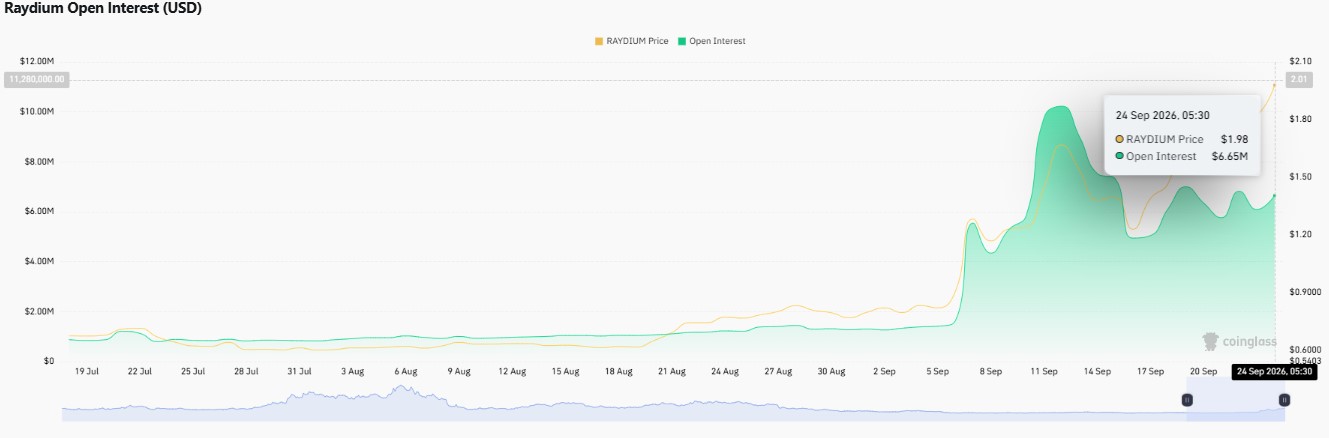This screenshot has width=1329, height=438.
Task: Click the 27 Aug date label
Action: [778, 371]
